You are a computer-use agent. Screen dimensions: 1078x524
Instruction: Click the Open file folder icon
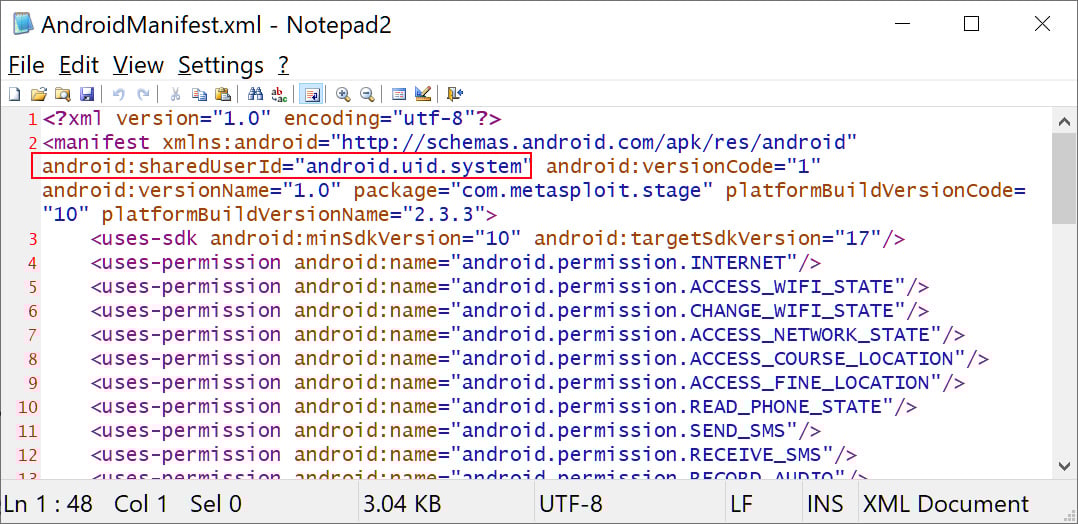coord(38,94)
